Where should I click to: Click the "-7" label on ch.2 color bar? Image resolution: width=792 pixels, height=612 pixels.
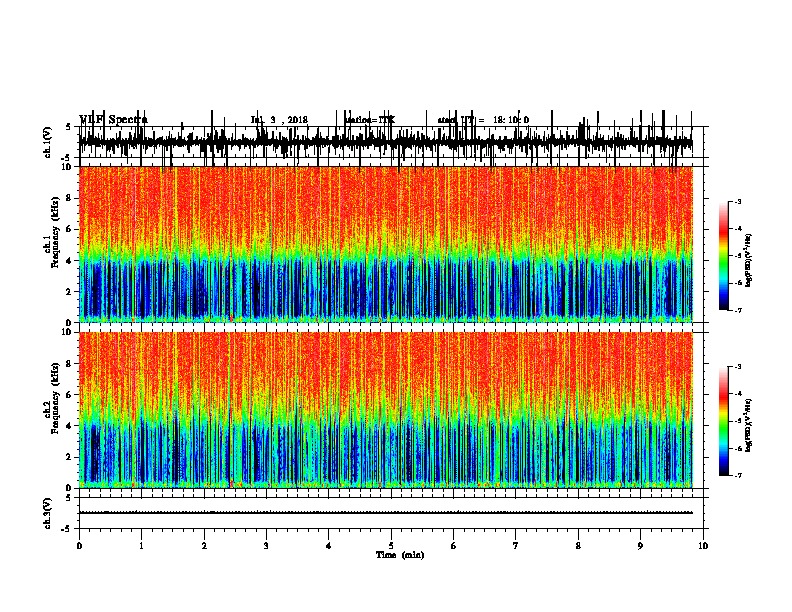pyautogui.click(x=738, y=475)
